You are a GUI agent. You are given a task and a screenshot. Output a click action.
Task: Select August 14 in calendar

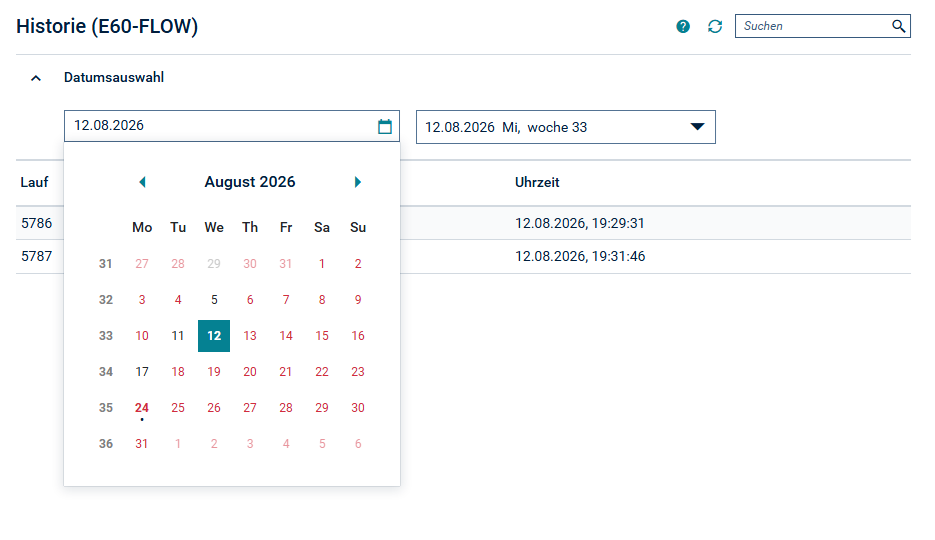[286, 336]
